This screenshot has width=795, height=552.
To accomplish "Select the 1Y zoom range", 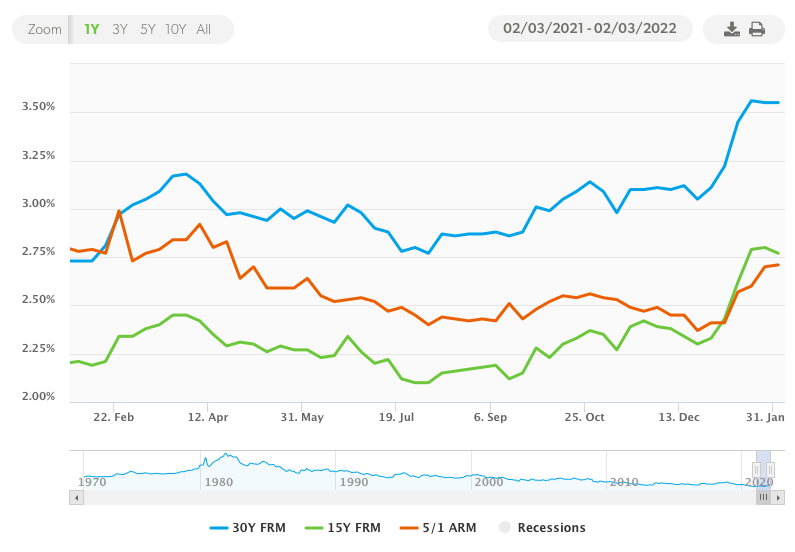I will pos(91,29).
